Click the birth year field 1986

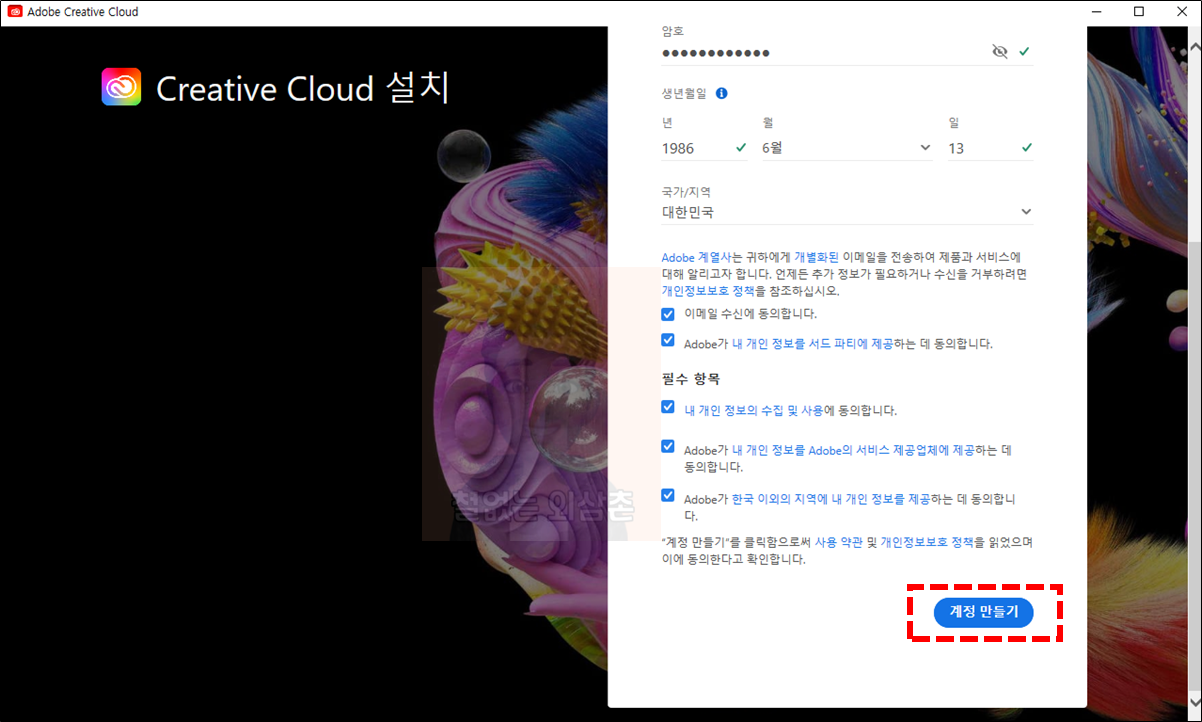pyautogui.click(x=704, y=148)
